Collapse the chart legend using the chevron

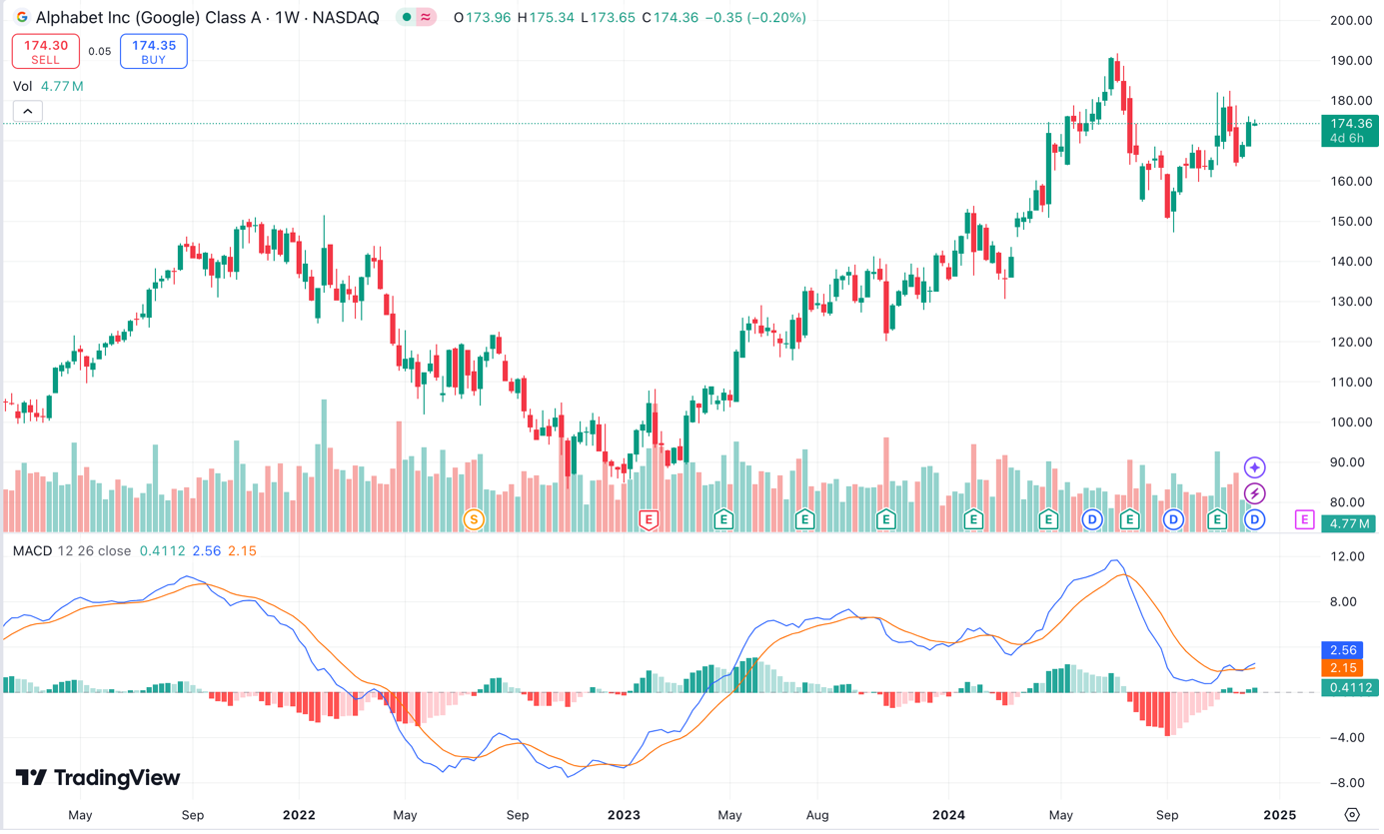[x=27, y=111]
